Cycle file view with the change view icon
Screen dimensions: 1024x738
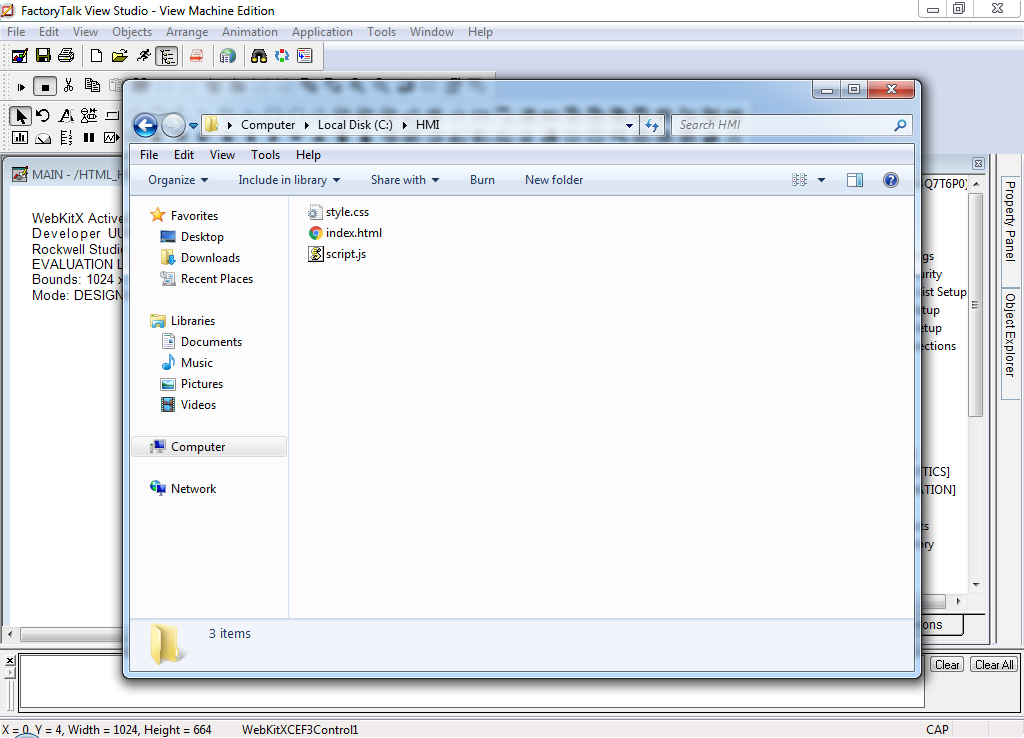pyautogui.click(x=799, y=180)
